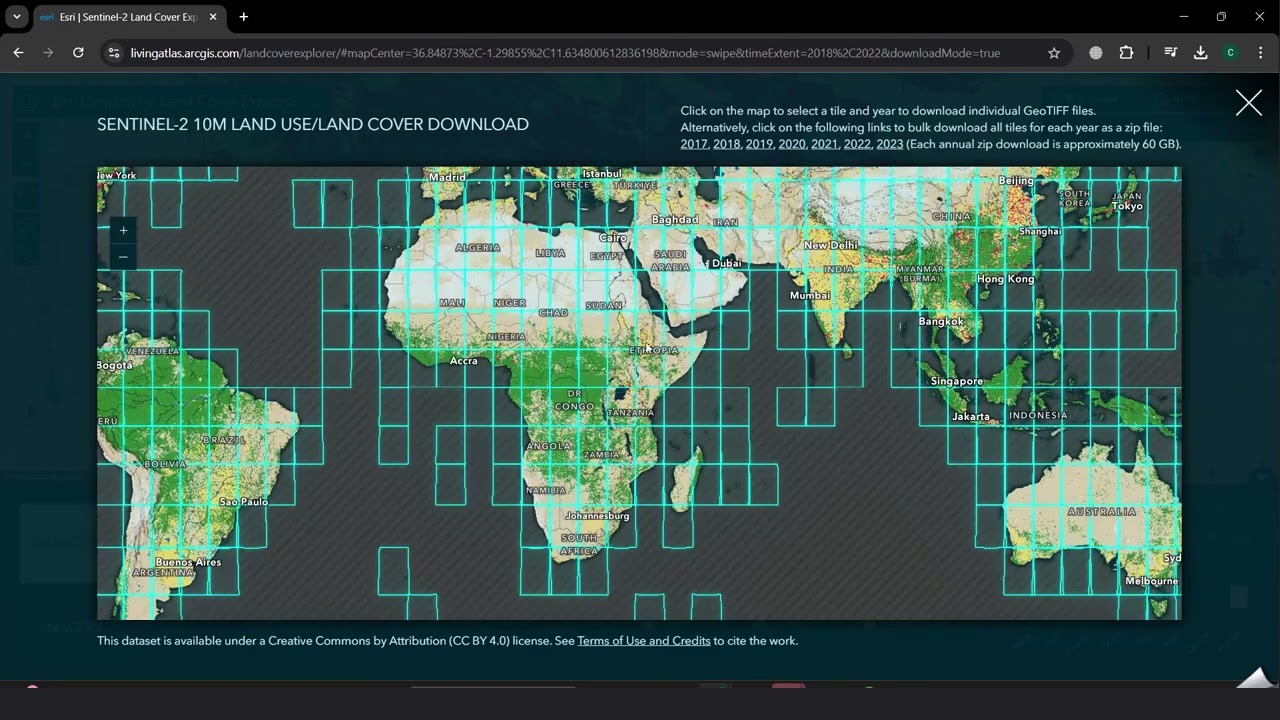Open the browser Downloads icon

pyautogui.click(x=1200, y=53)
